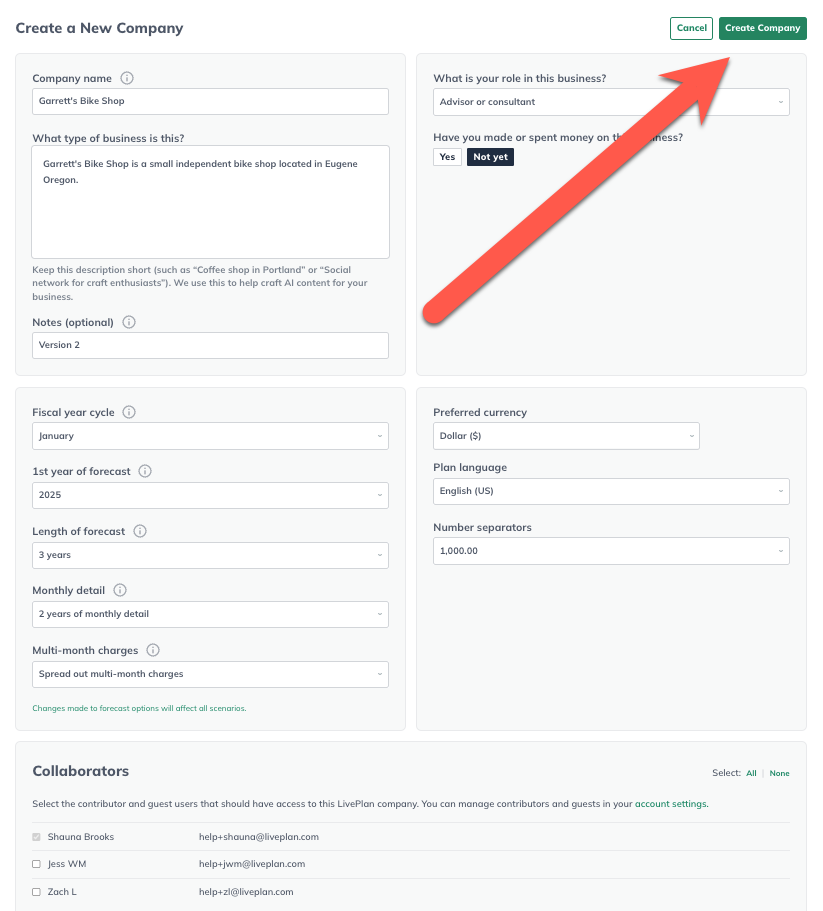Open role in this business dropdown
This screenshot has height=911, width=823.
[x=611, y=102]
